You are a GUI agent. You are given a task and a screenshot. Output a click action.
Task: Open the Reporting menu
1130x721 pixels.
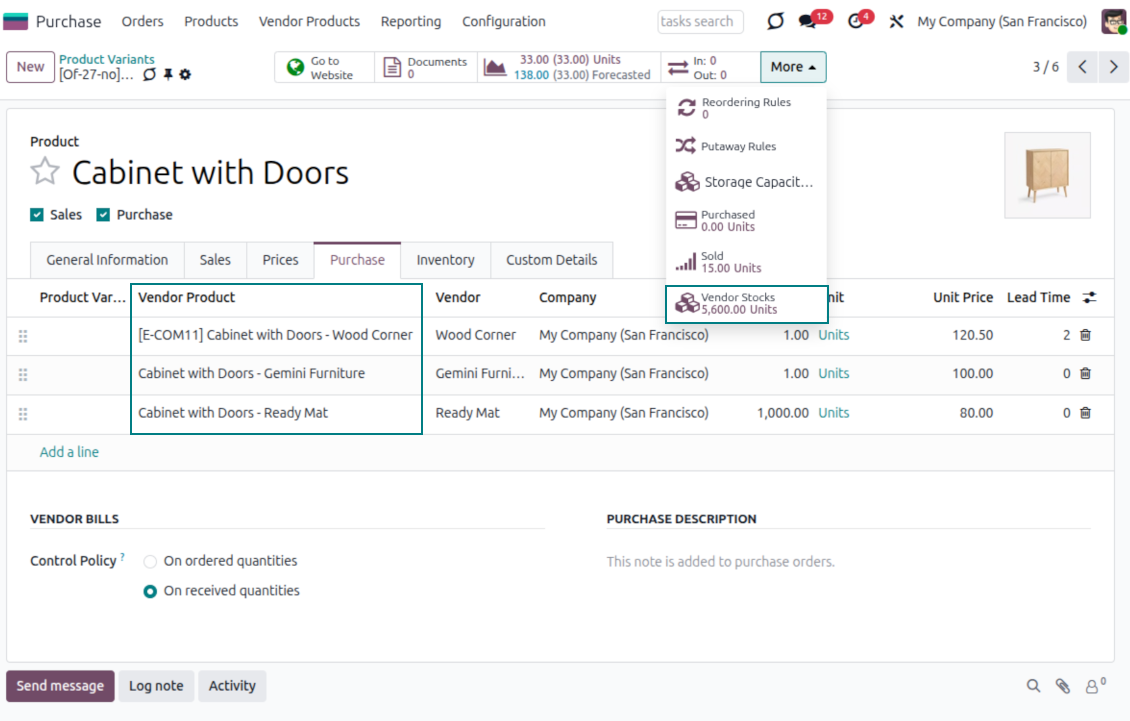tap(410, 21)
